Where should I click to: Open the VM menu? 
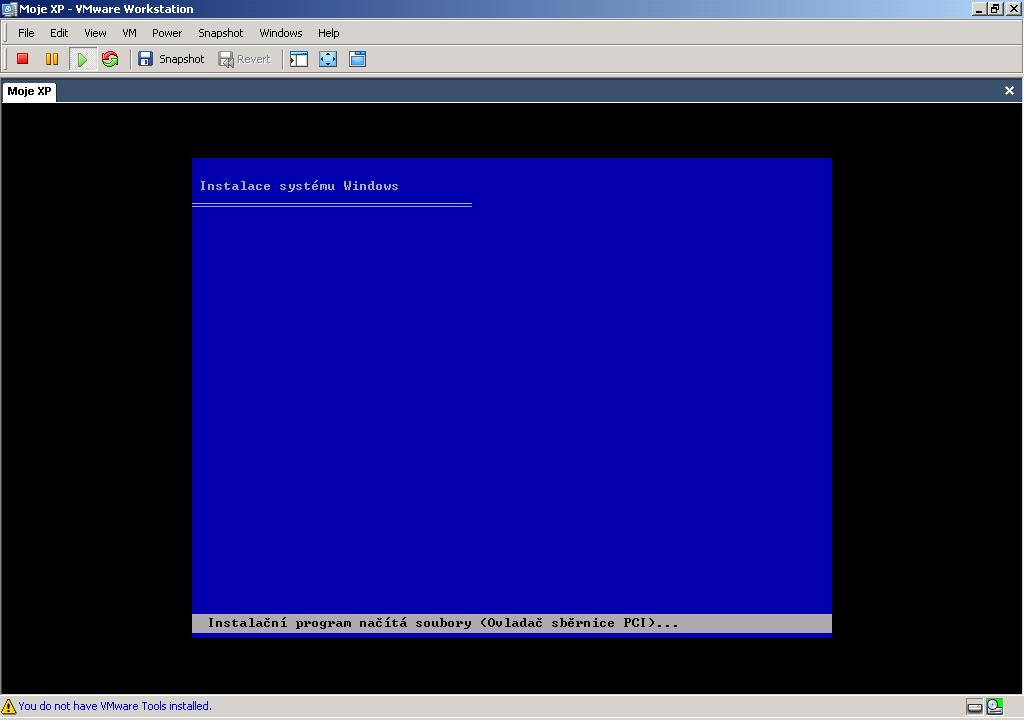point(129,33)
